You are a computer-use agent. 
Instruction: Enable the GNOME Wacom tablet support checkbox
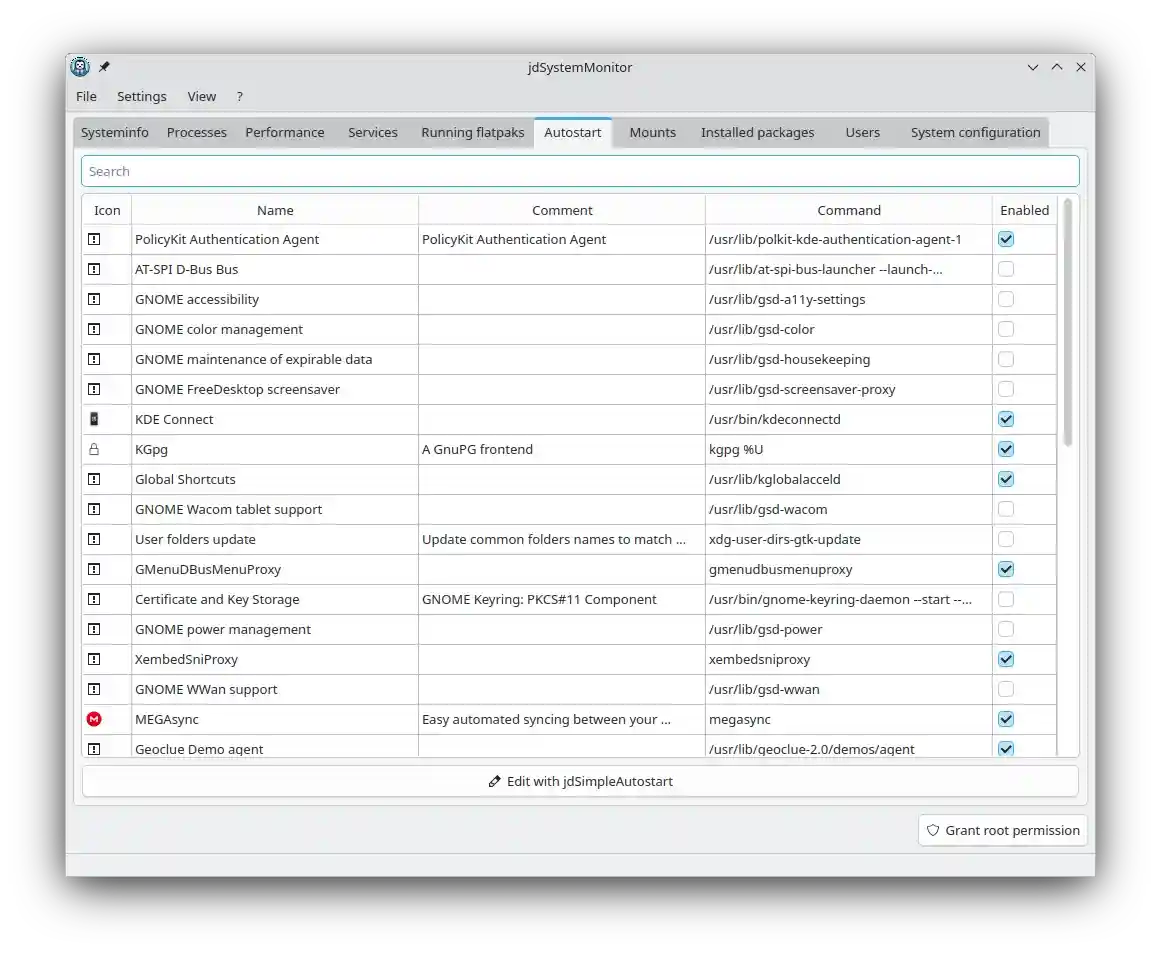(x=1006, y=509)
